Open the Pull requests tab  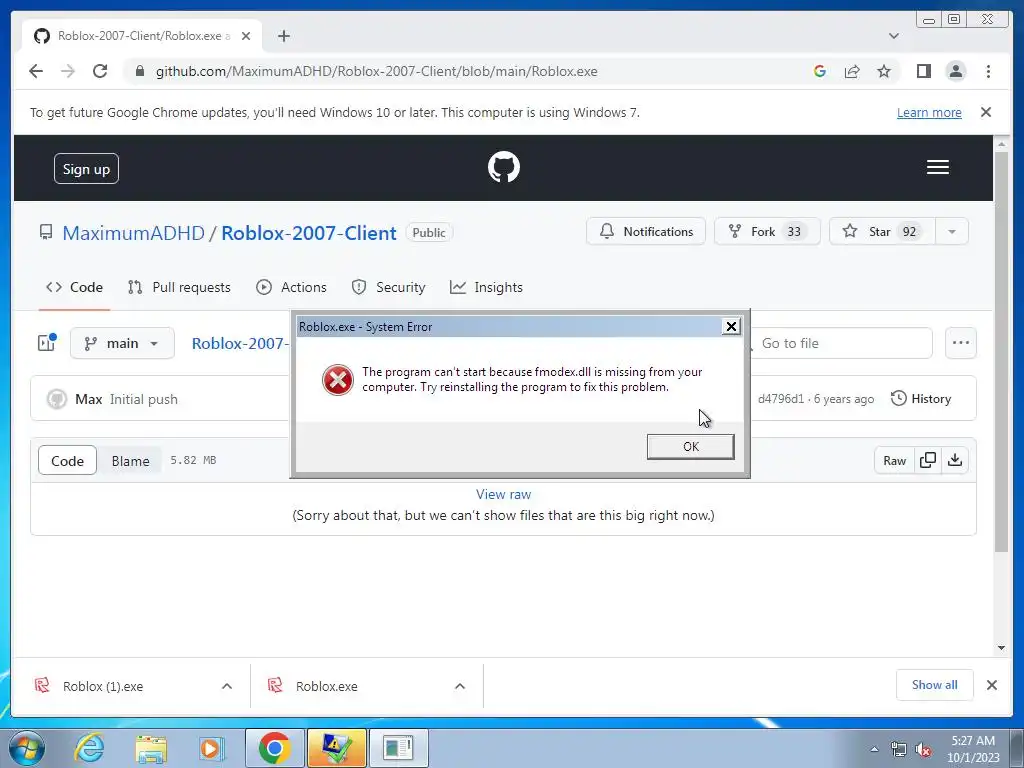click(180, 287)
